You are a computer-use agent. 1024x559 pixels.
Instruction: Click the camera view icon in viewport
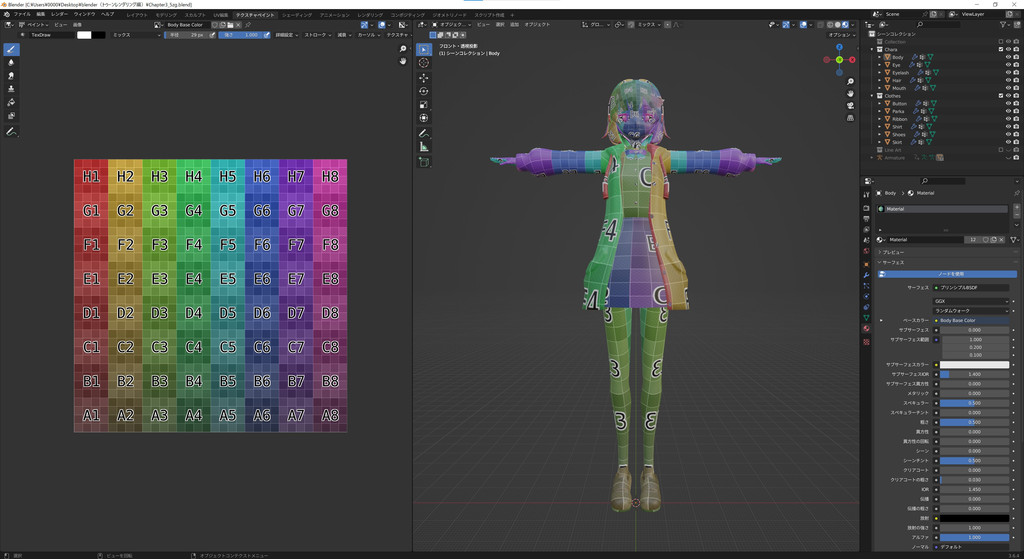pos(850,105)
